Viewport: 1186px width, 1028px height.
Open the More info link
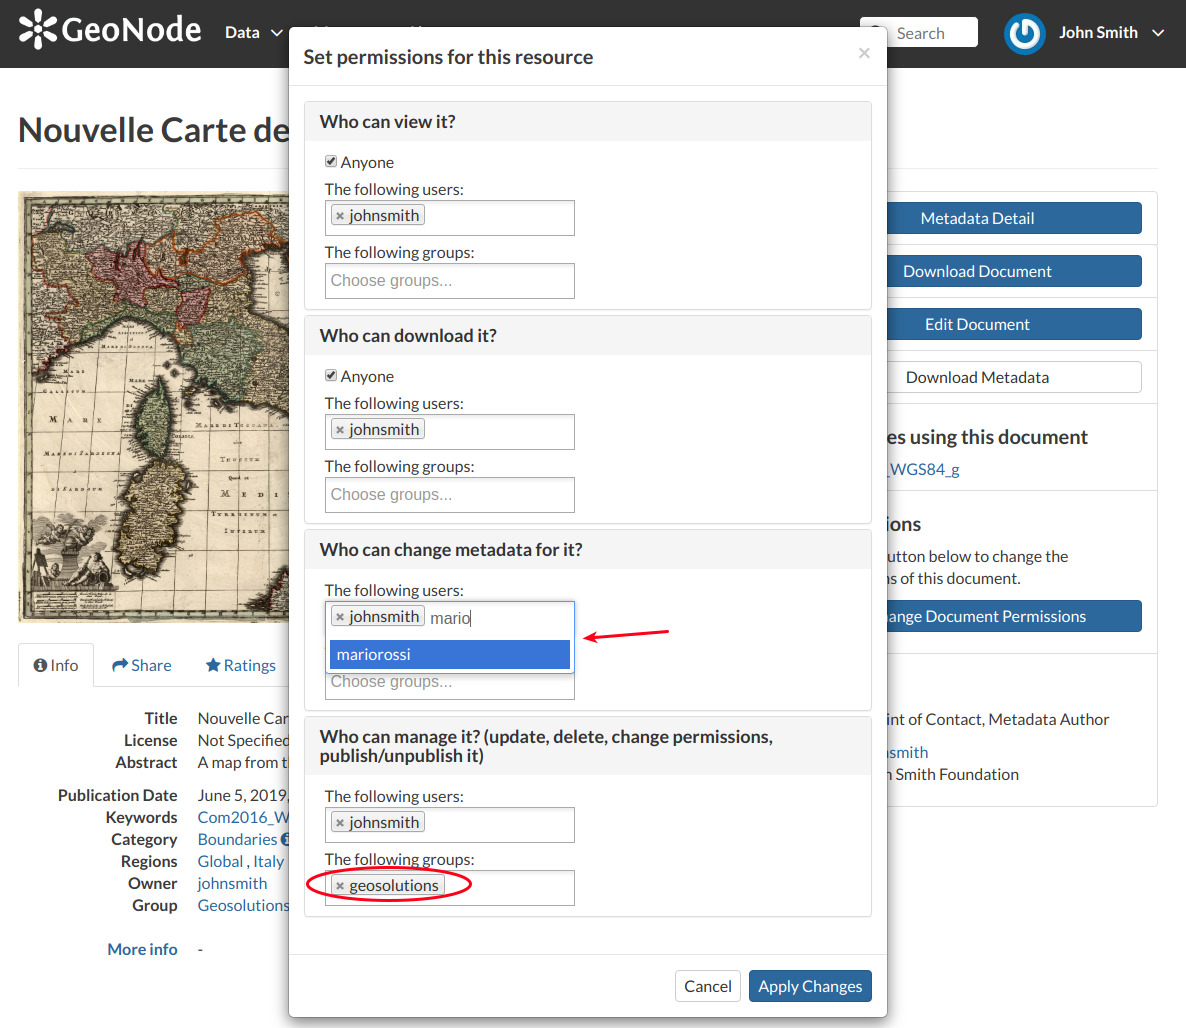click(x=142, y=949)
